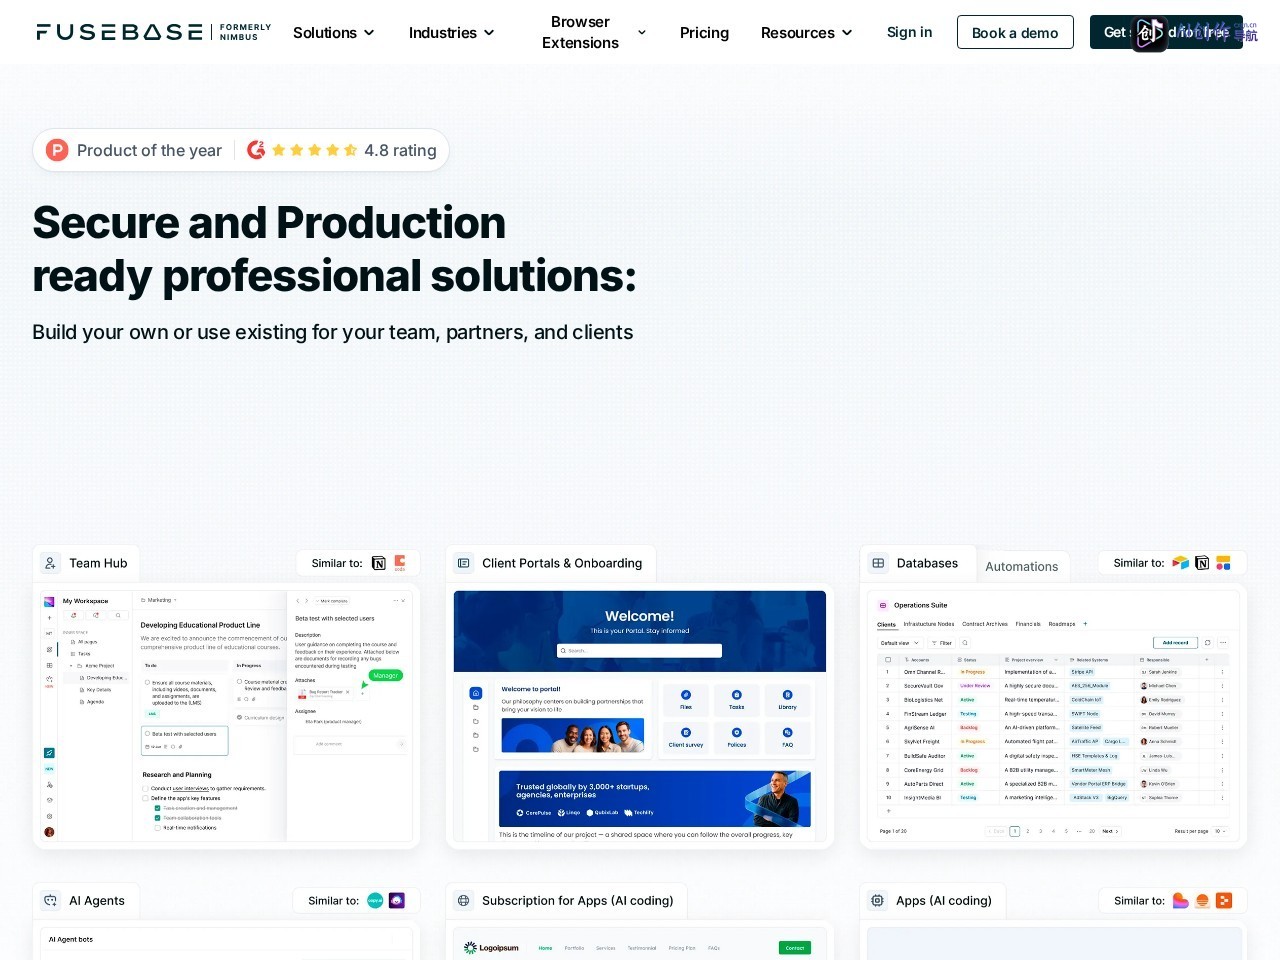Click the purple app icon beside copy.ai
This screenshot has height=960, width=1280.
point(397,900)
